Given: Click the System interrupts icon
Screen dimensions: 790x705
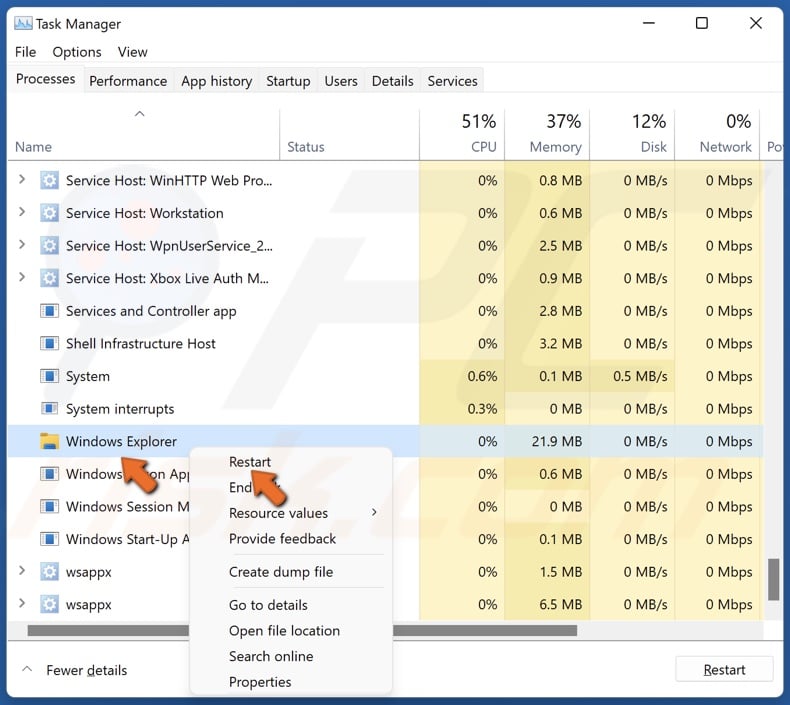Looking at the screenshot, I should [49, 409].
